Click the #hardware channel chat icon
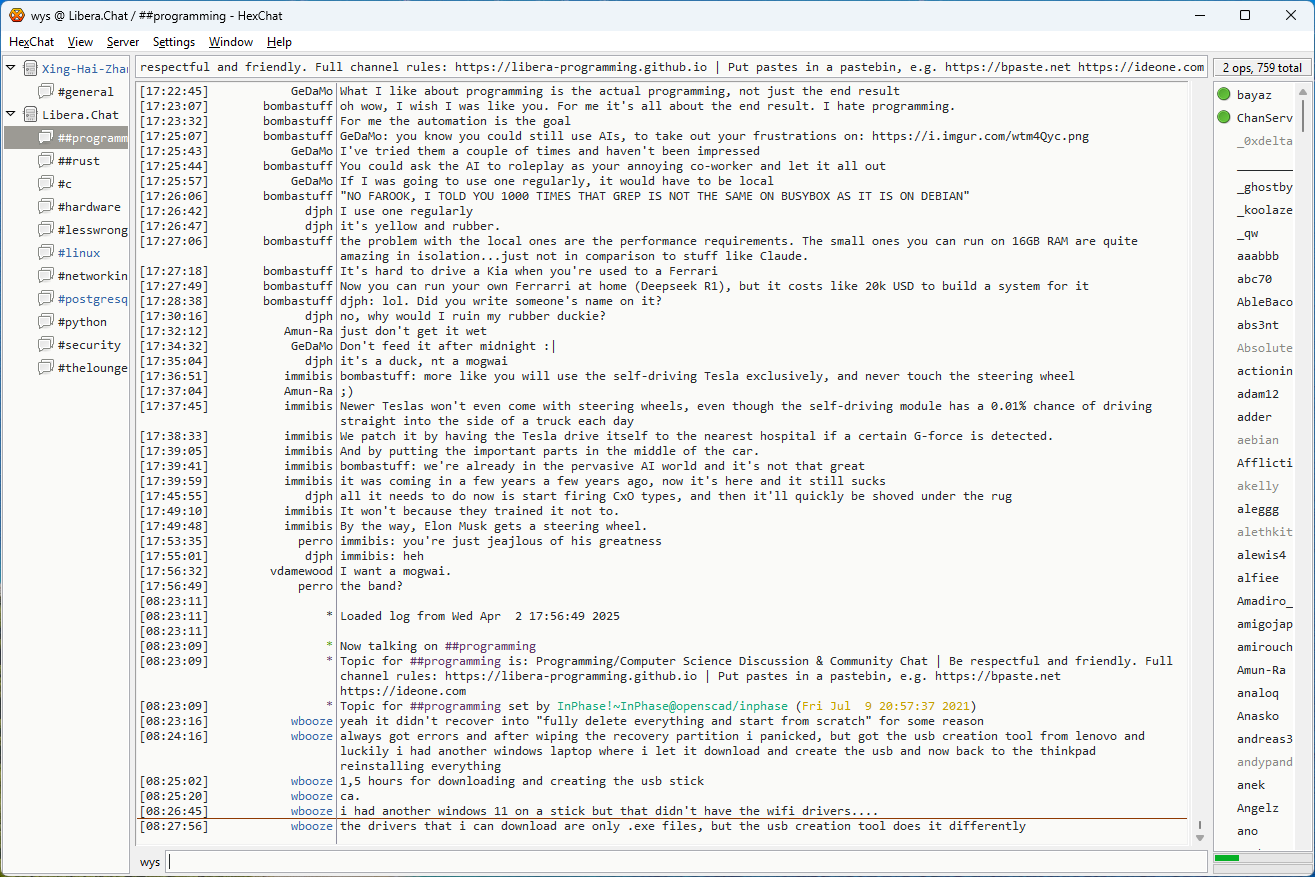Viewport: 1315px width, 877px height. pos(46,206)
